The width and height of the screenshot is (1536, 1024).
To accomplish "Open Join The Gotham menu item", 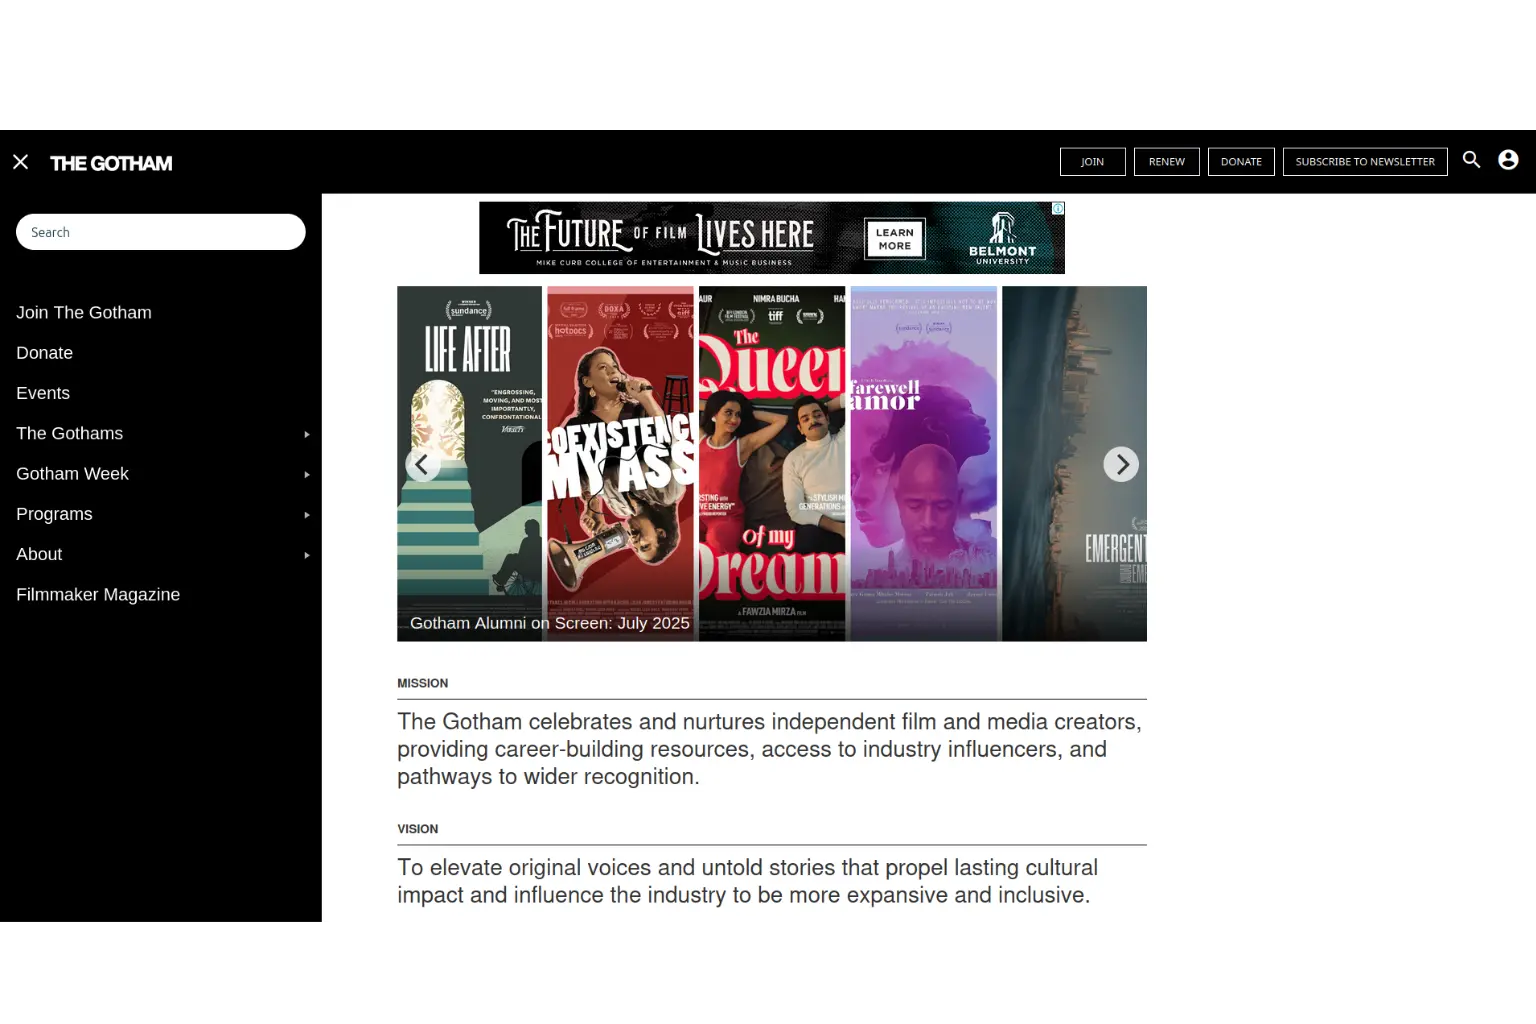I will [x=84, y=313].
